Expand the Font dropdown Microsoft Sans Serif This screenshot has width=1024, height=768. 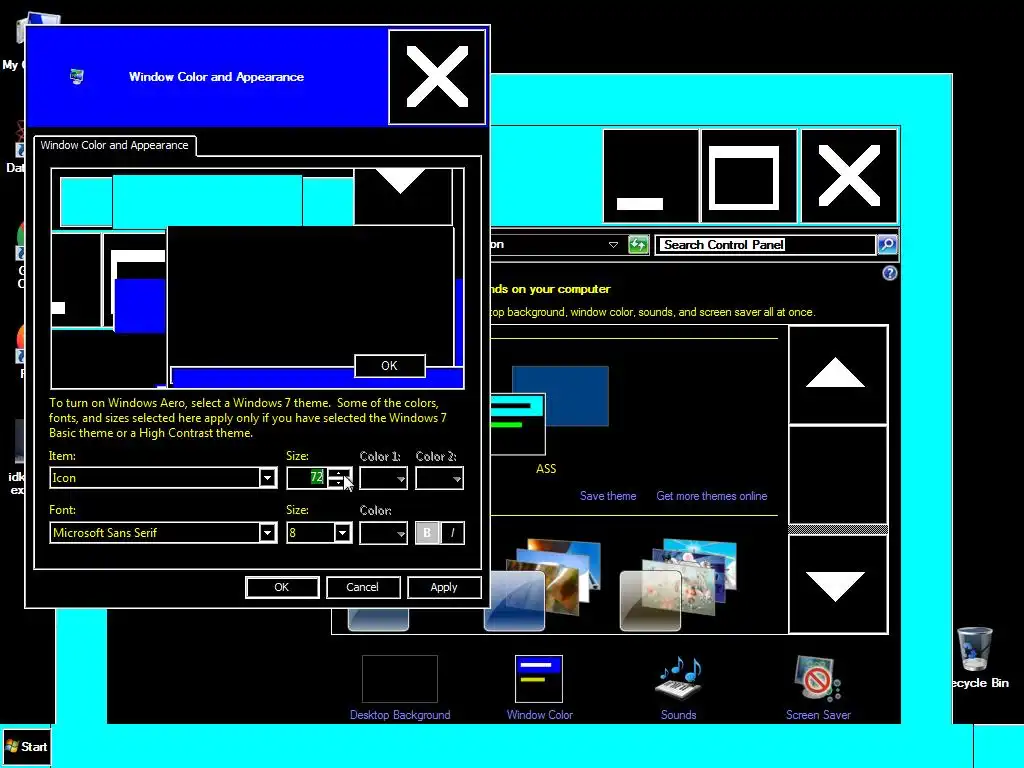(267, 533)
